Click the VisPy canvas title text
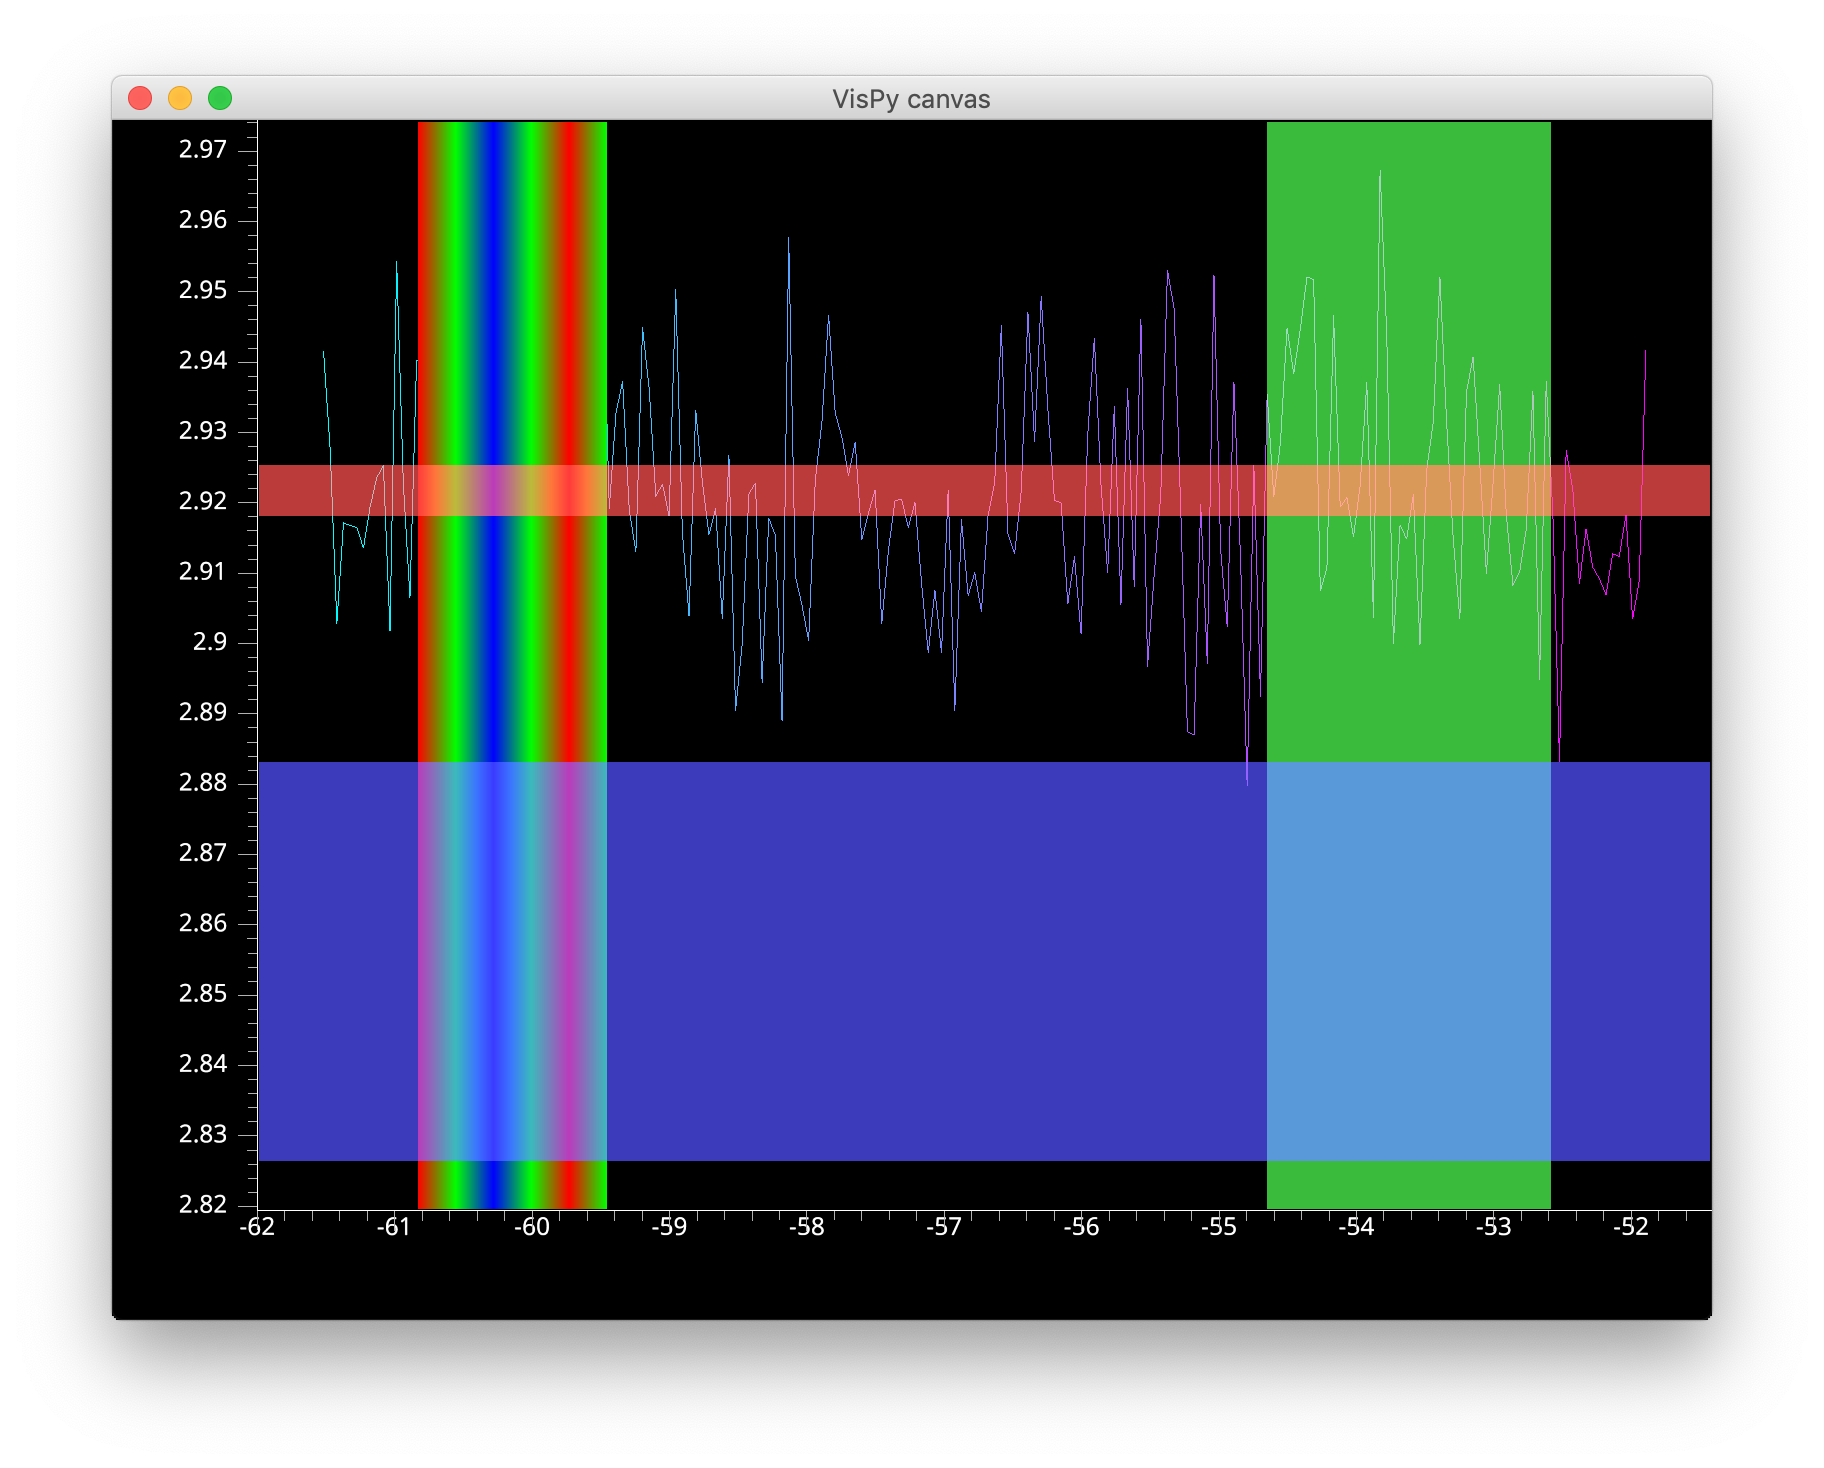1824x1468 pixels. click(911, 99)
